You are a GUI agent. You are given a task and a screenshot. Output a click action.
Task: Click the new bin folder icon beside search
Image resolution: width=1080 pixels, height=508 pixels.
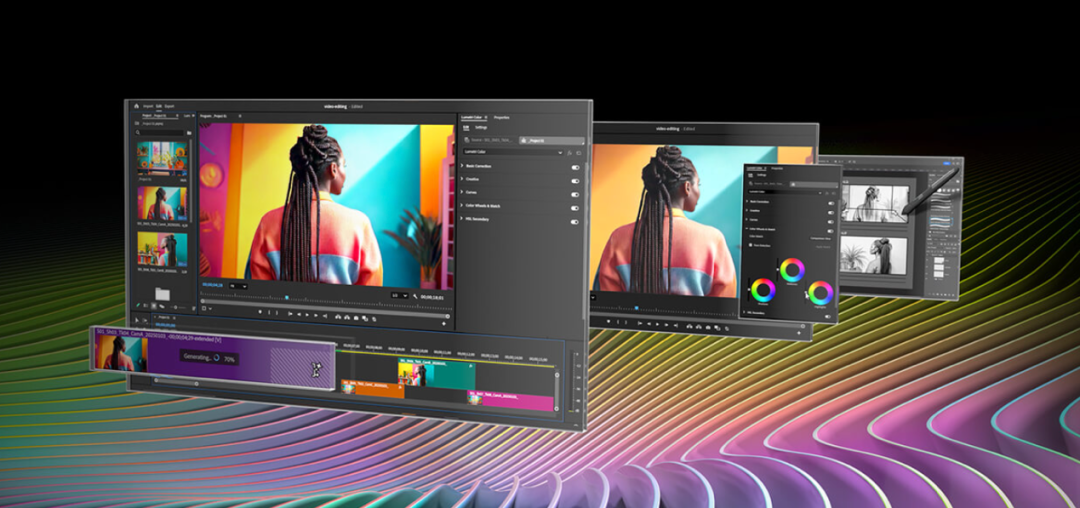[x=189, y=133]
